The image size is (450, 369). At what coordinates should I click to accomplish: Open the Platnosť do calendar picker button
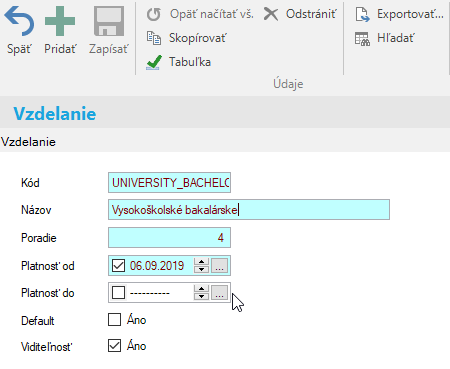(220, 293)
